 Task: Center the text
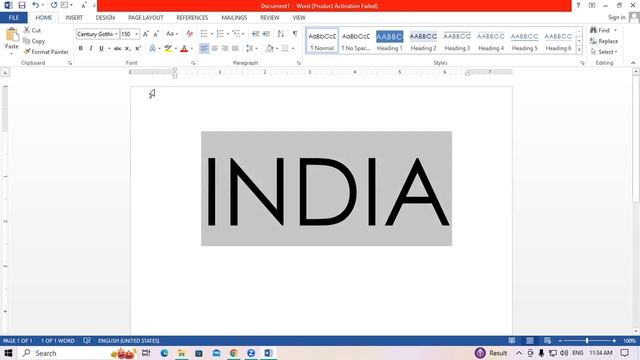[215, 49]
